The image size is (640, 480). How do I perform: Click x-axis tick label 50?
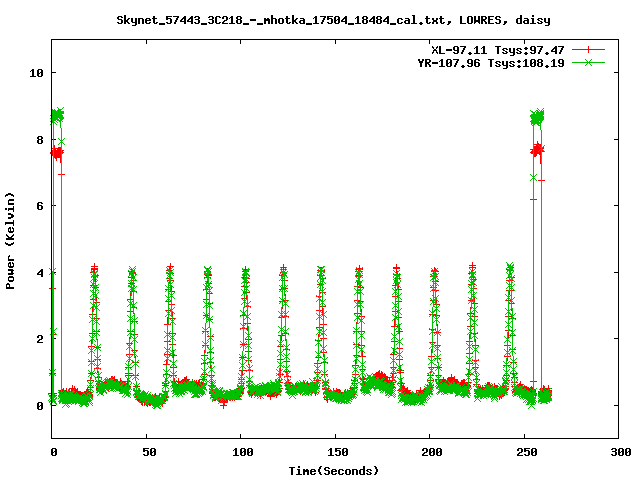coord(149,452)
